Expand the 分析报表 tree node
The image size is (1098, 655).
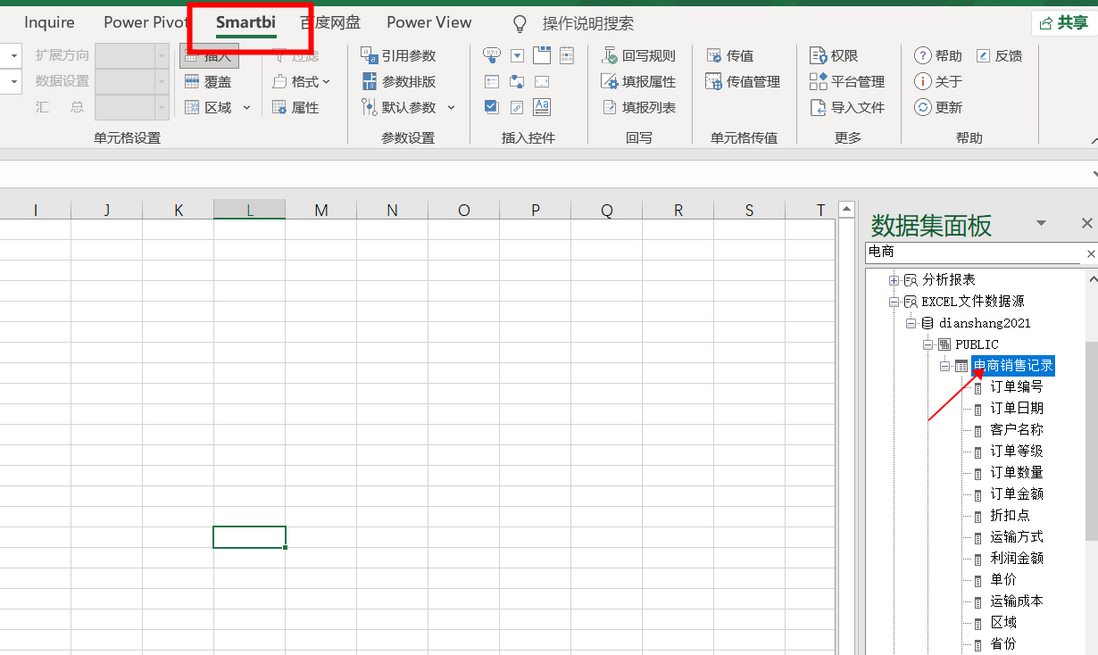click(x=894, y=280)
